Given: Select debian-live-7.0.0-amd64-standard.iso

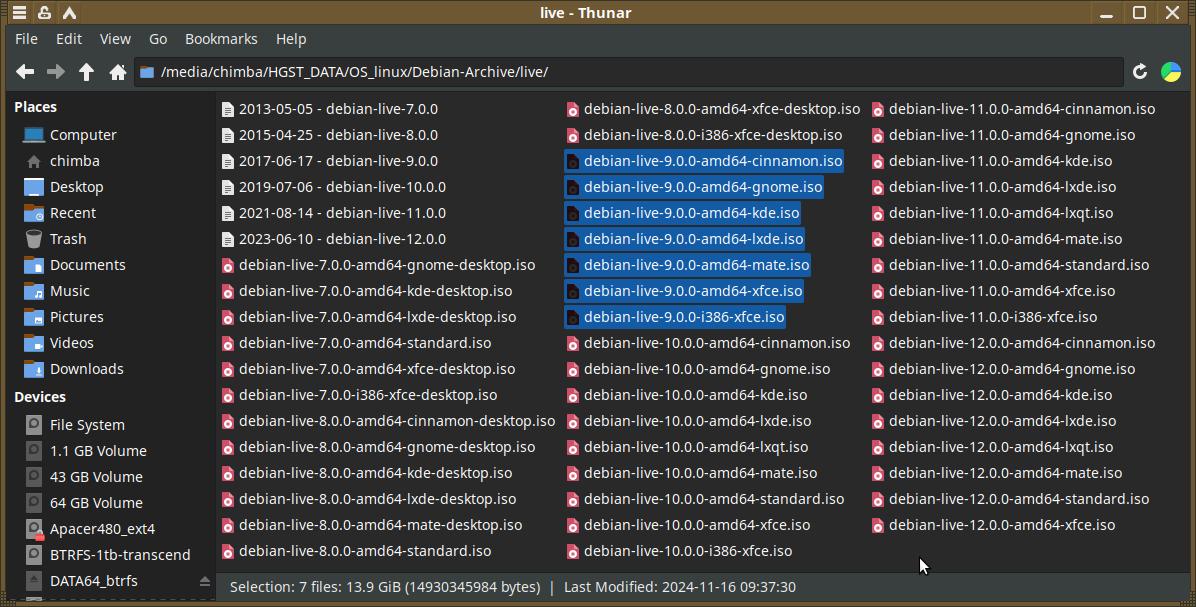Looking at the screenshot, I should (x=356, y=342).
